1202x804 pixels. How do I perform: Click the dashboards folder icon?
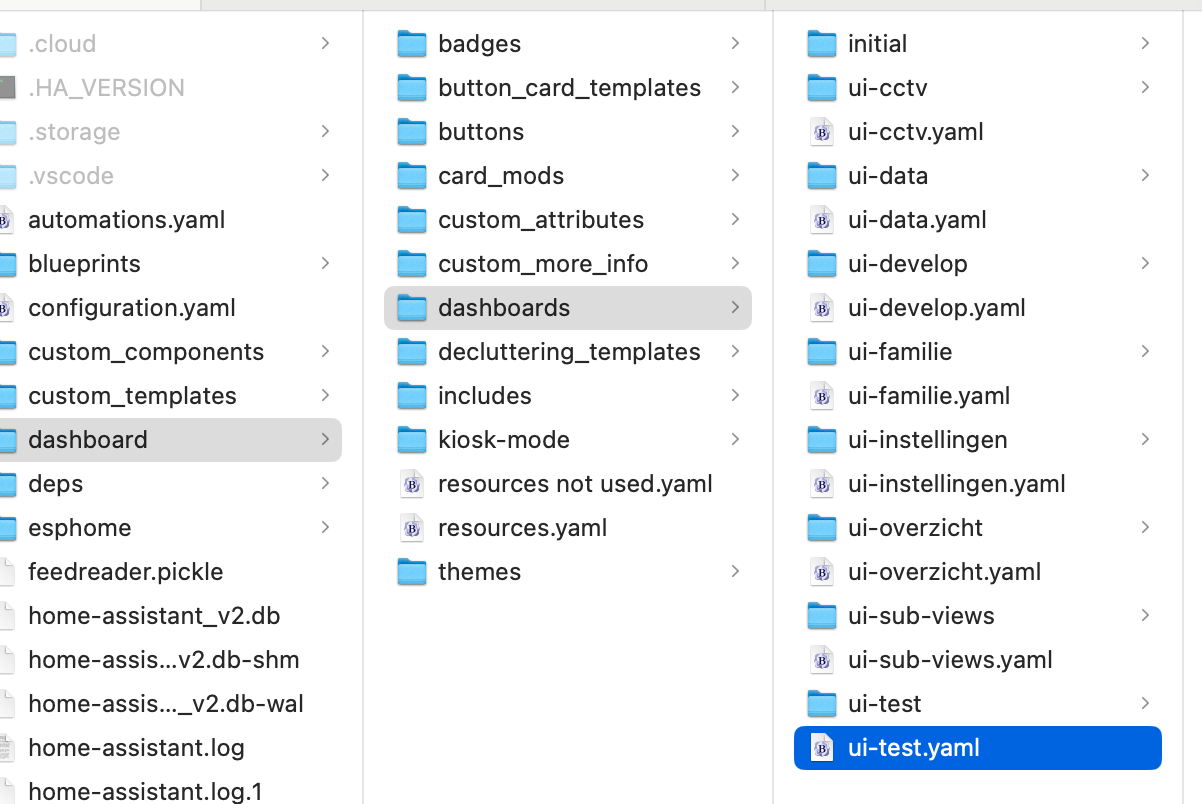coord(411,308)
